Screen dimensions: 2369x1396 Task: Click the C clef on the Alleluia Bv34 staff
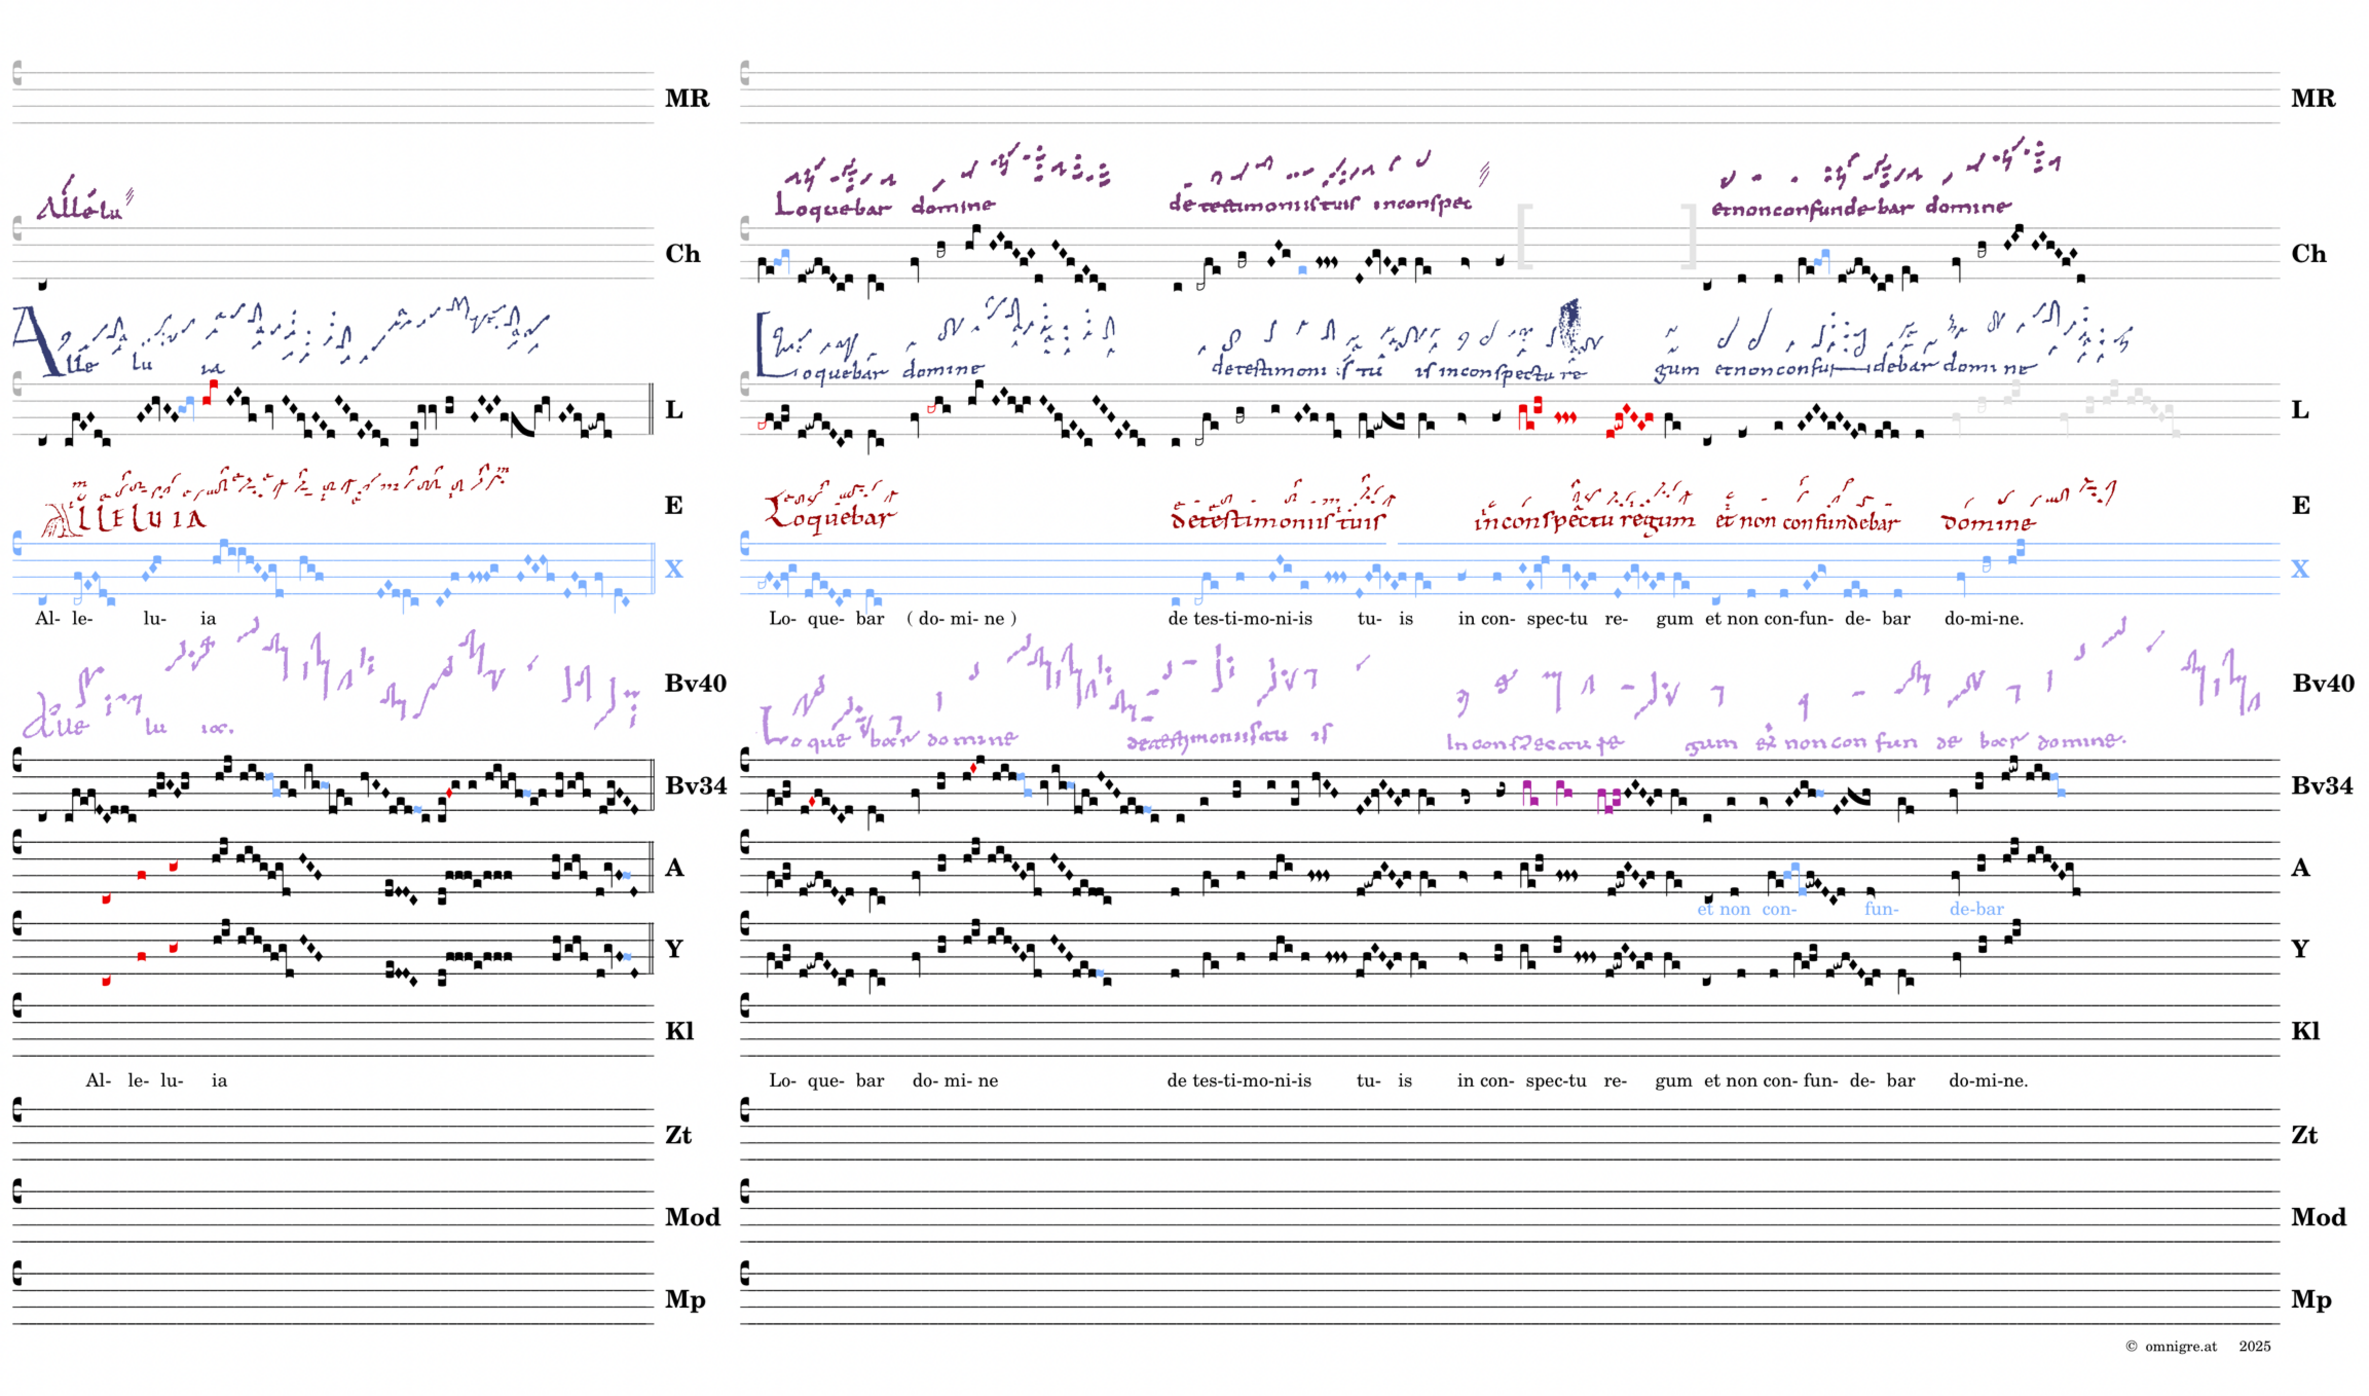[18, 761]
